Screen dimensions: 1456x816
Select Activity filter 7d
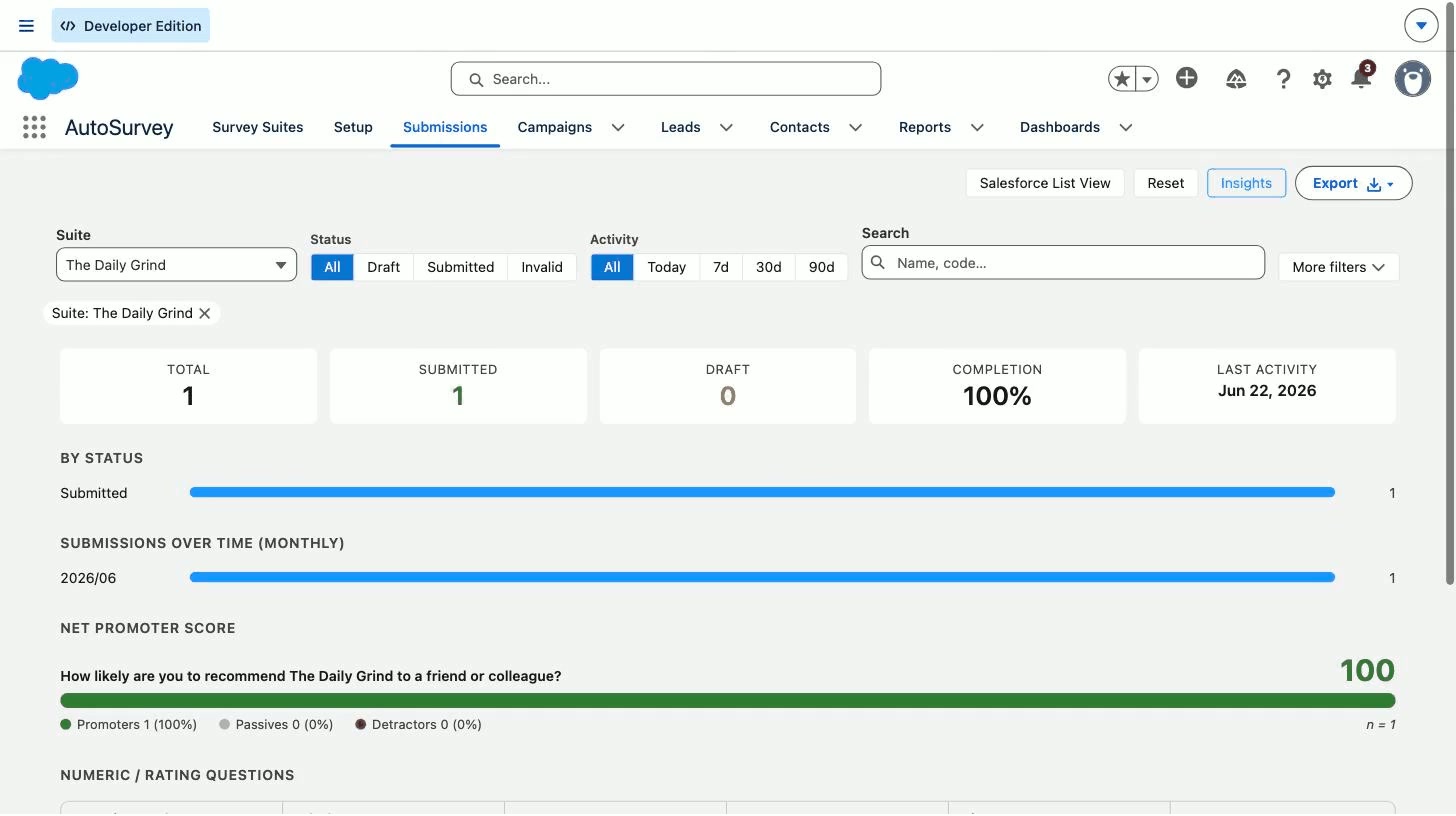tap(721, 267)
